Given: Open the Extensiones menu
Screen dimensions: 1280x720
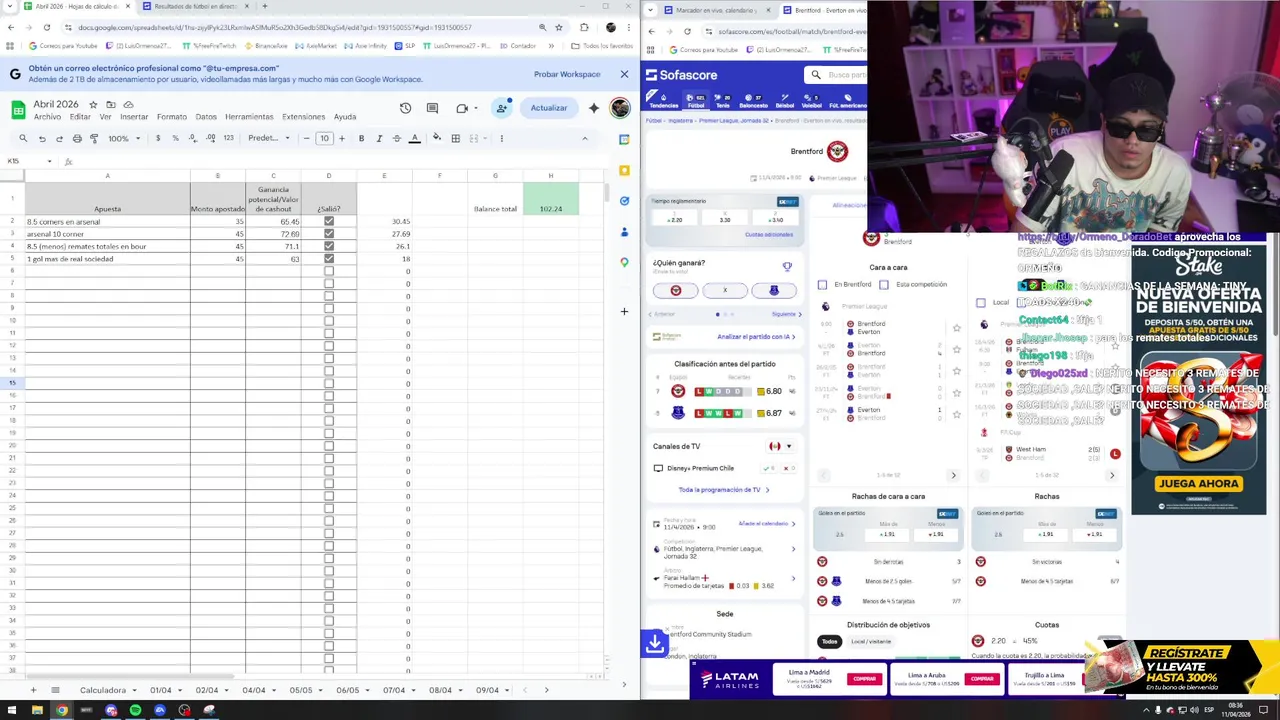Looking at the screenshot, I should click(x=303, y=117).
